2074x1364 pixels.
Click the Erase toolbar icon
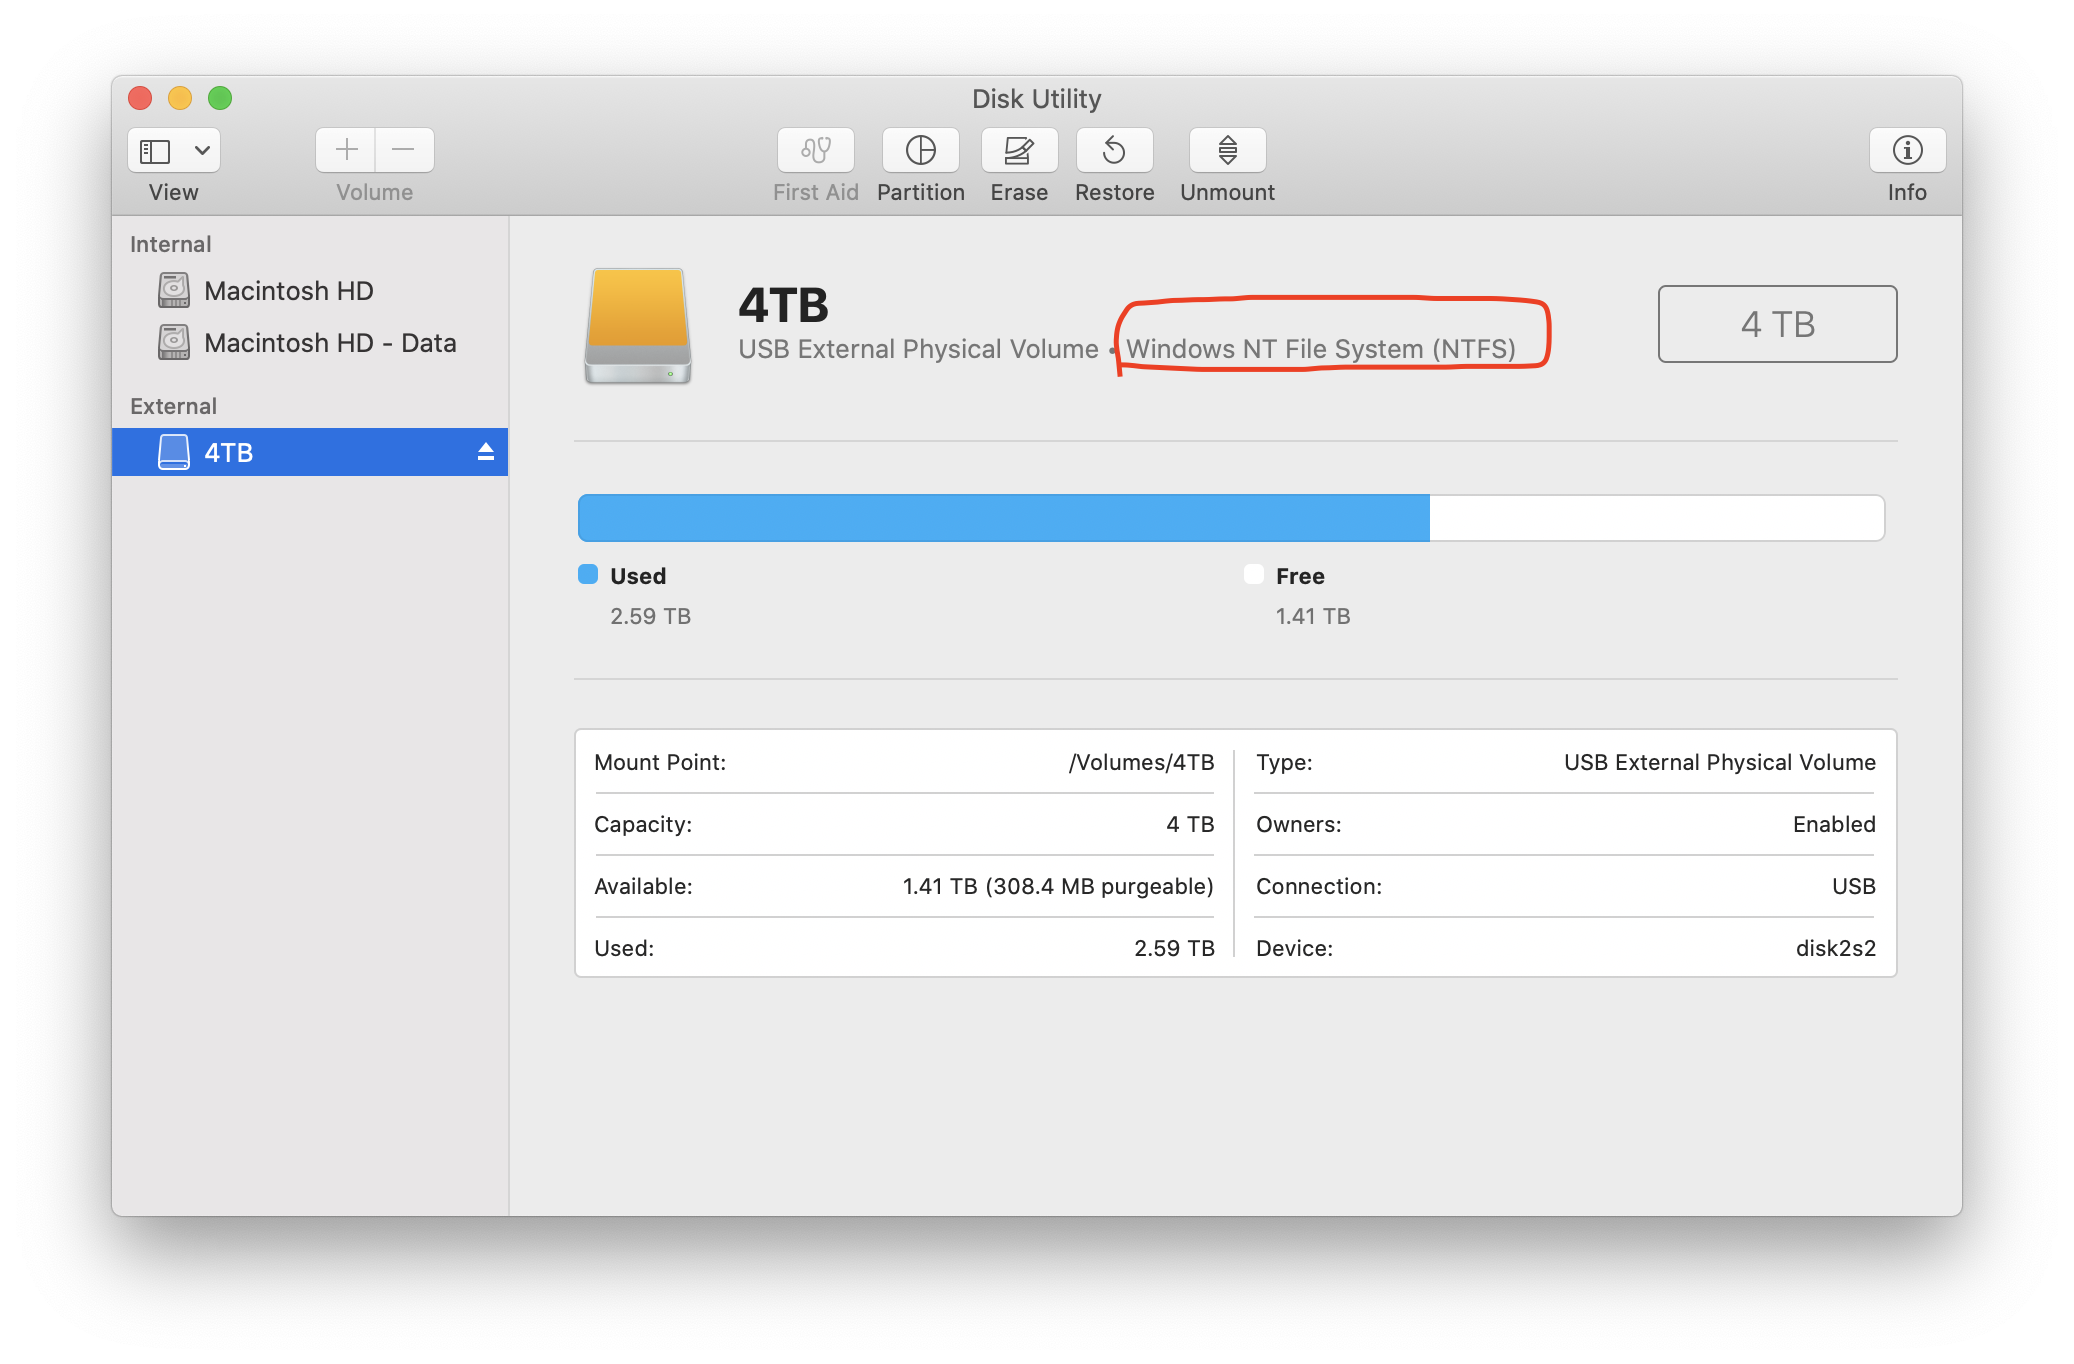(x=1018, y=151)
